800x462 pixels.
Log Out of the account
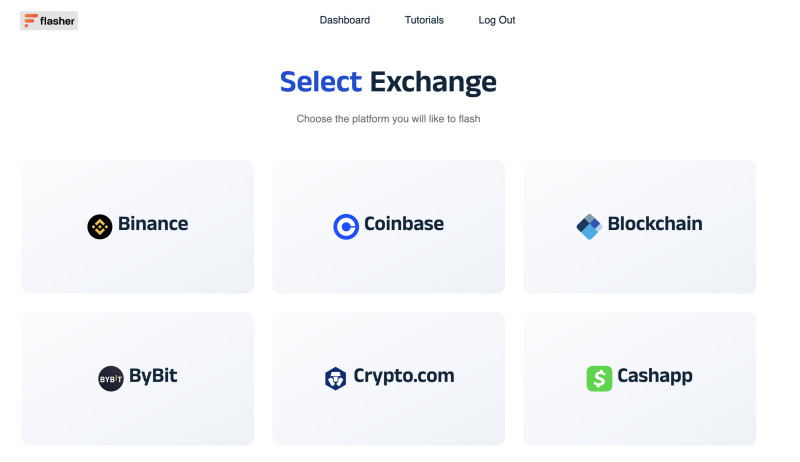point(497,20)
